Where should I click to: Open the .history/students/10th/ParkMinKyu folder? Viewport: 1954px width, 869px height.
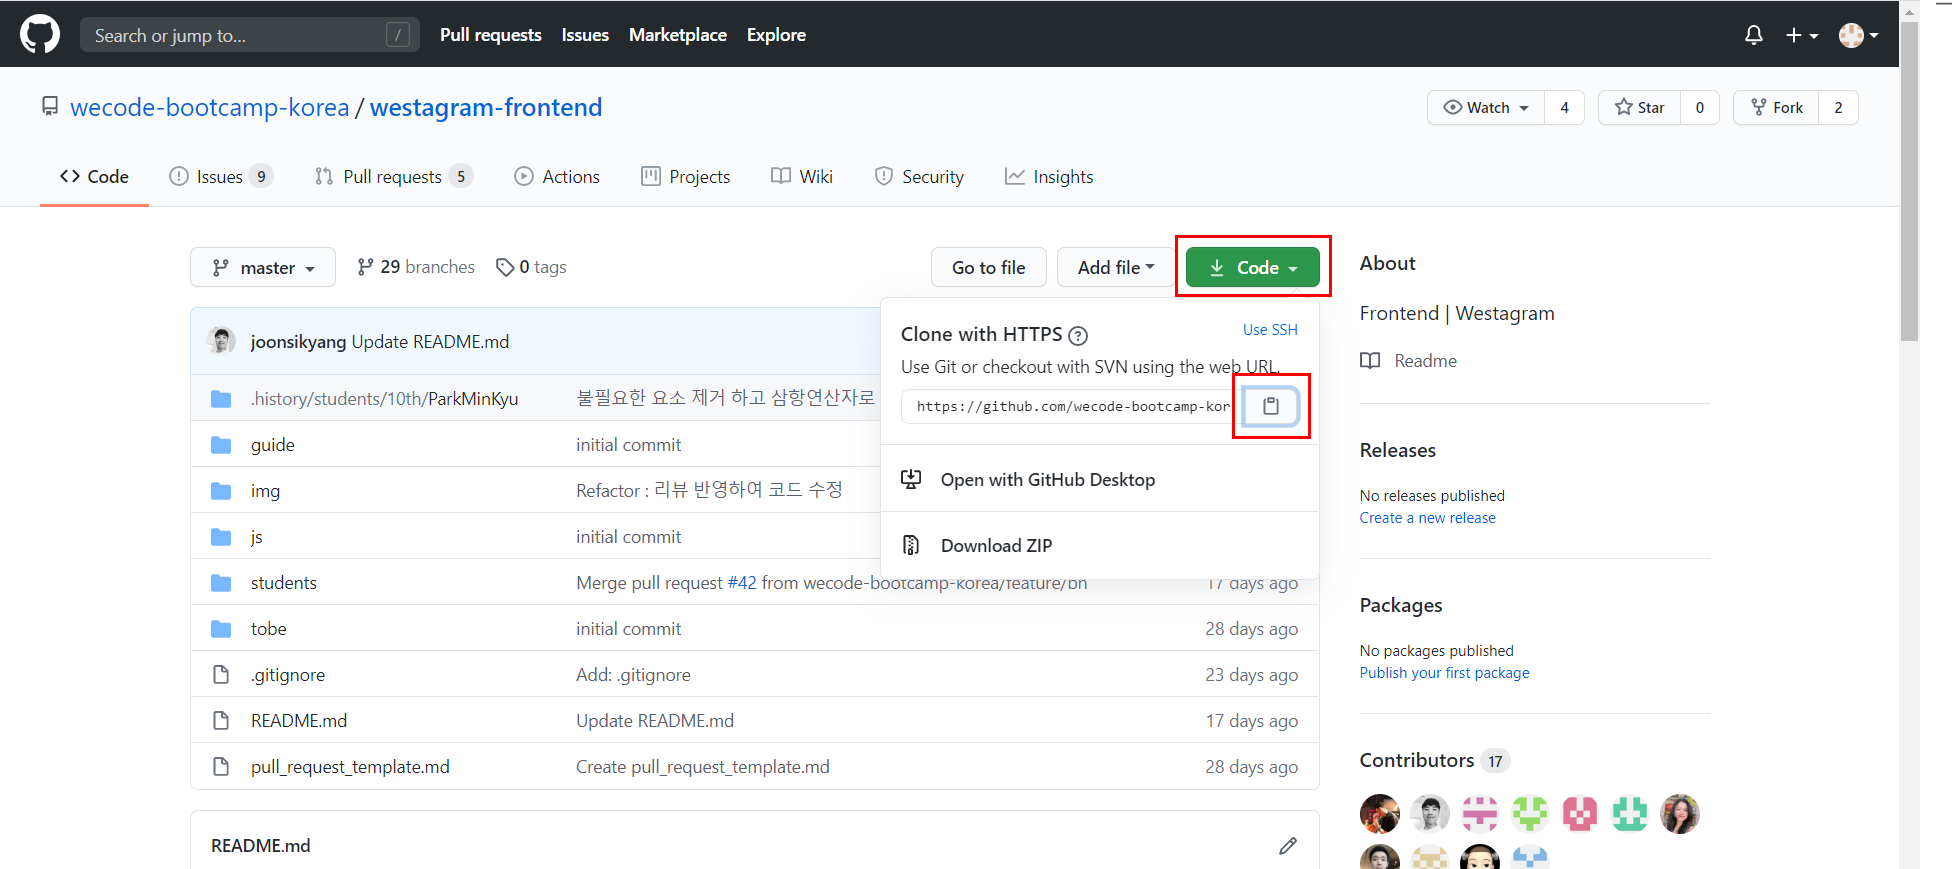point(384,399)
